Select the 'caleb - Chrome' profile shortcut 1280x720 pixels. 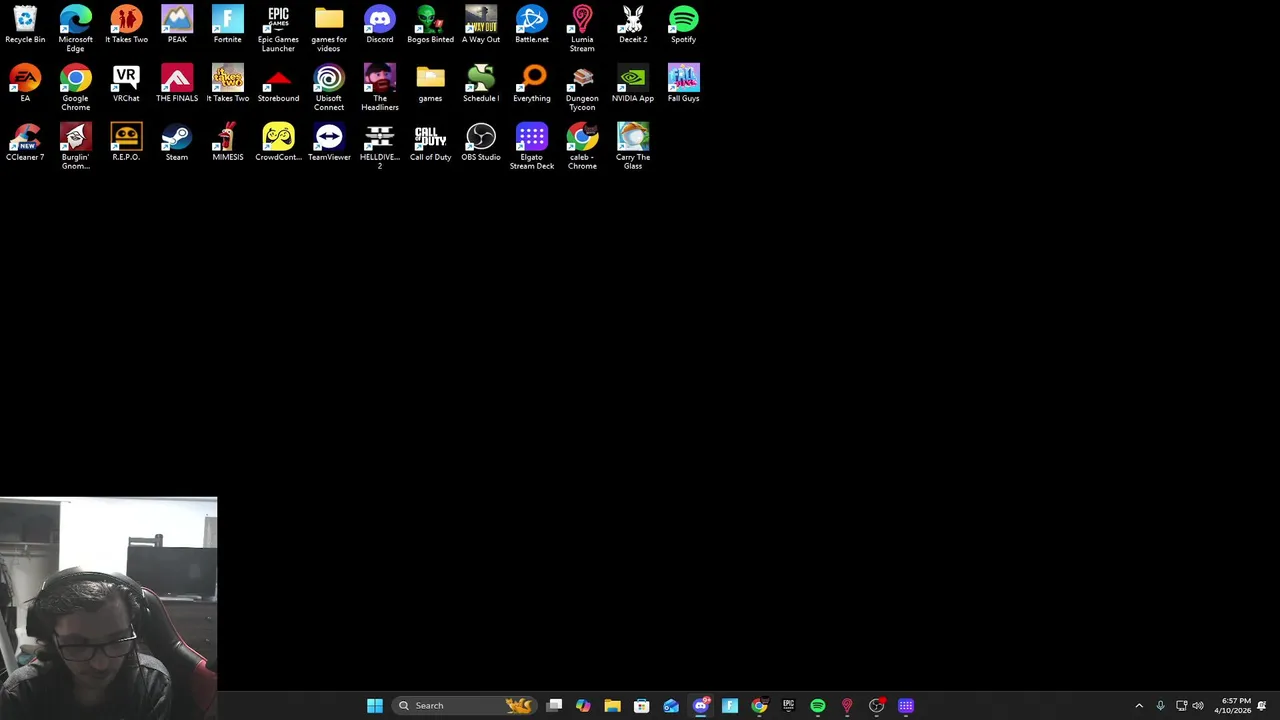582,146
